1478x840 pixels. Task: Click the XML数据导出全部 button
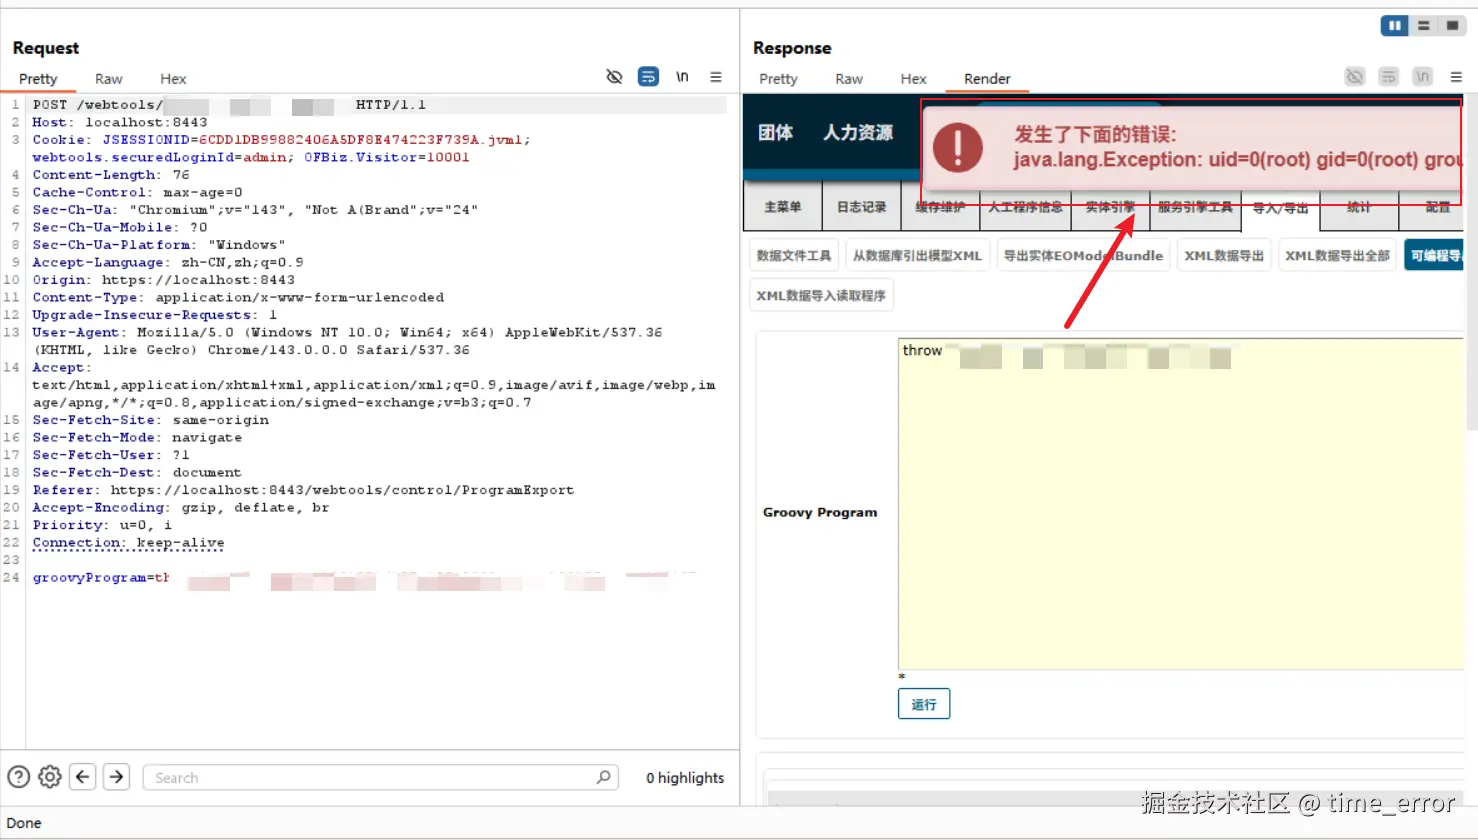coord(1337,255)
